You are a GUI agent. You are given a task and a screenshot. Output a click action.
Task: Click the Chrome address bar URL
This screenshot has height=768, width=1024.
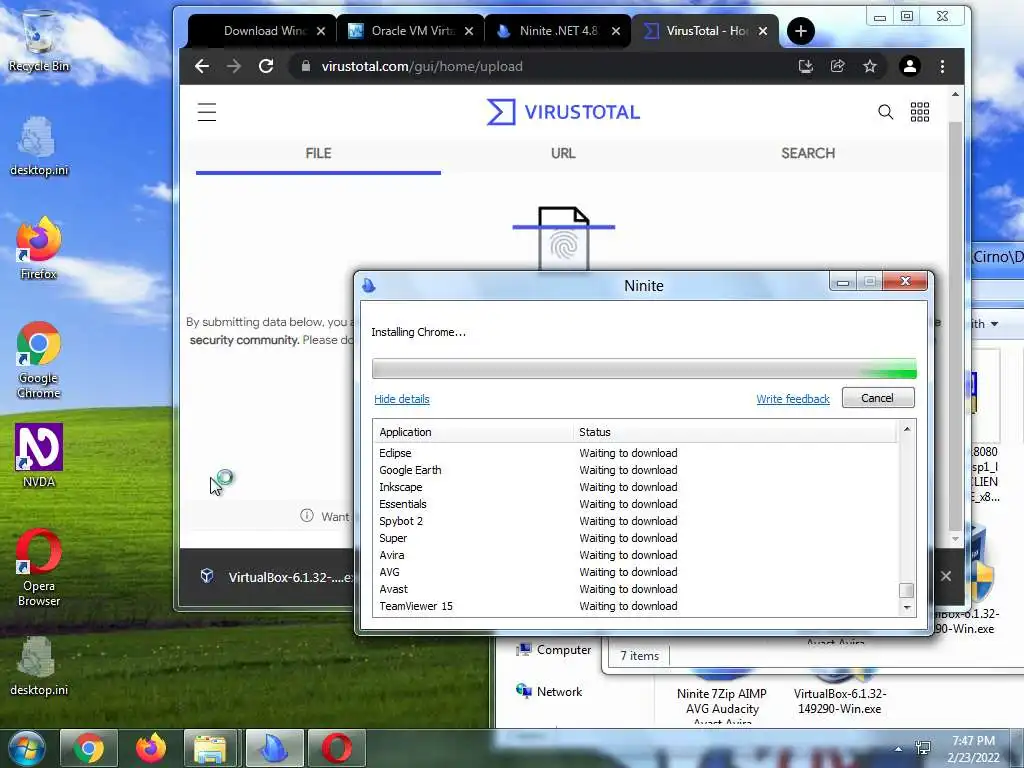point(422,67)
